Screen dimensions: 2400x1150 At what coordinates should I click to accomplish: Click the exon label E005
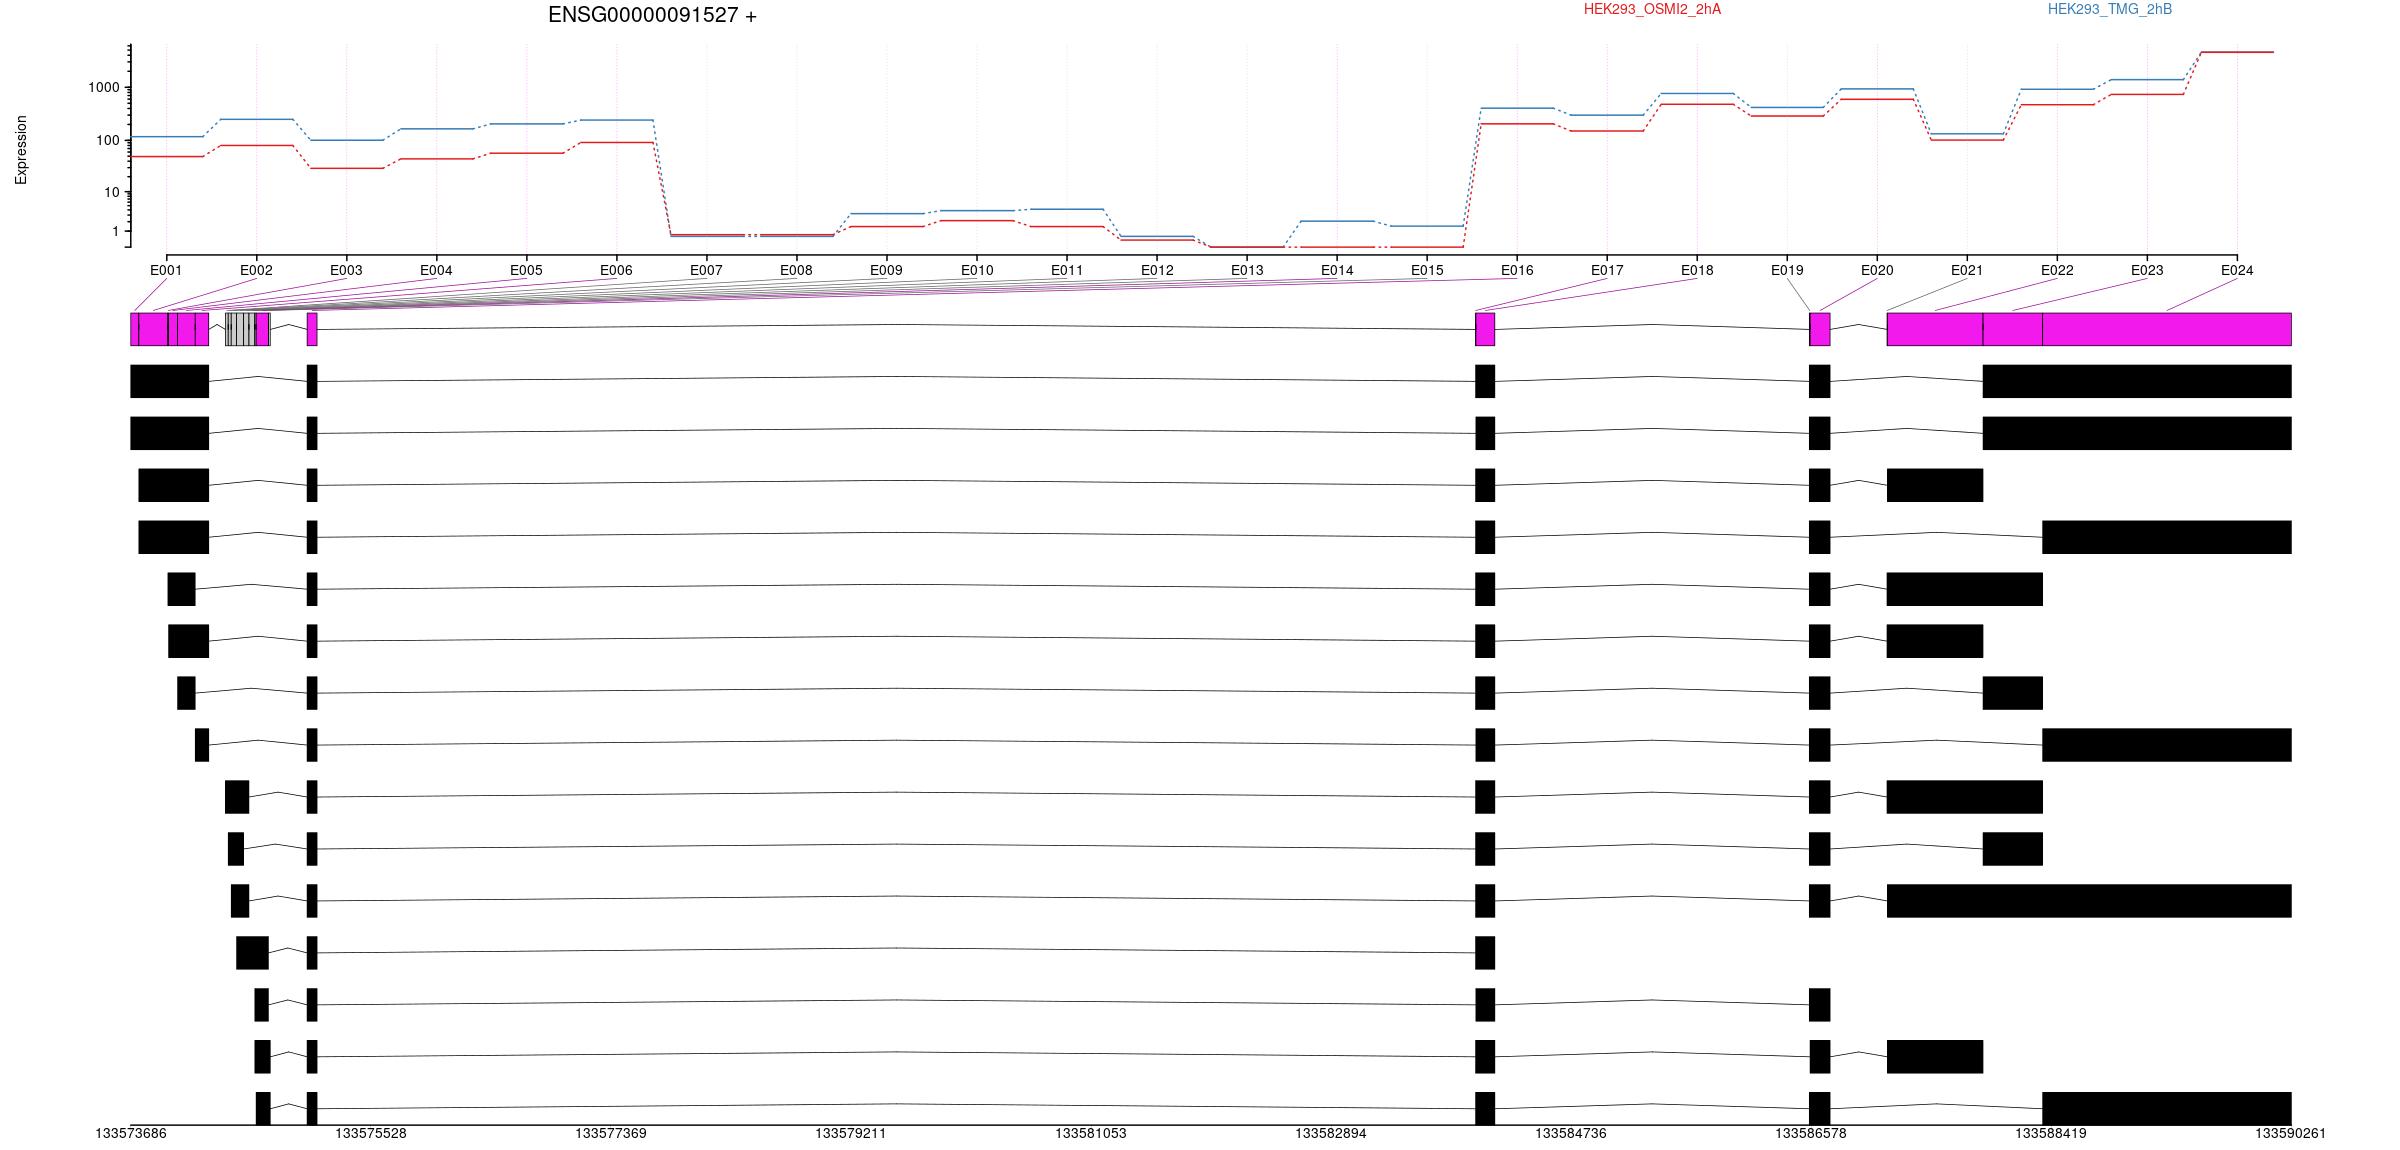[x=526, y=270]
